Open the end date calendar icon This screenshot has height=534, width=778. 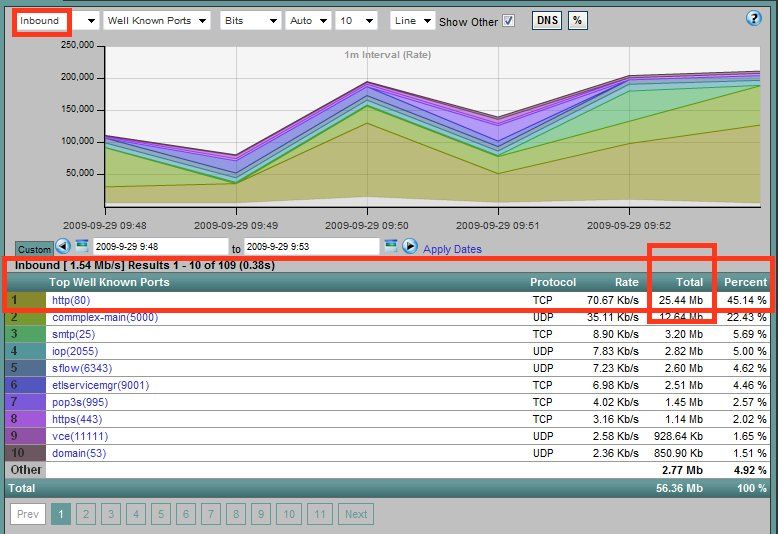click(x=391, y=246)
